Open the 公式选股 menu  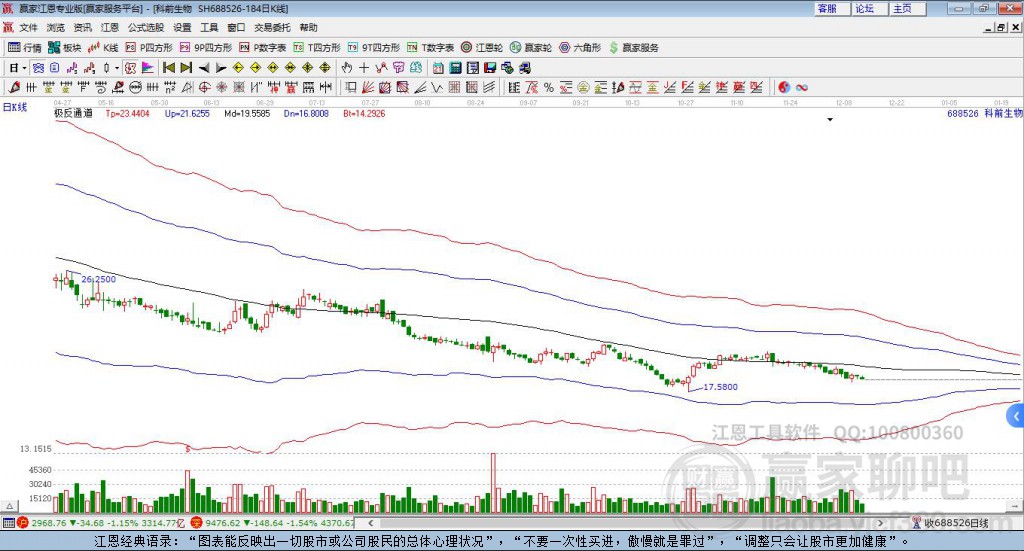click(x=146, y=27)
